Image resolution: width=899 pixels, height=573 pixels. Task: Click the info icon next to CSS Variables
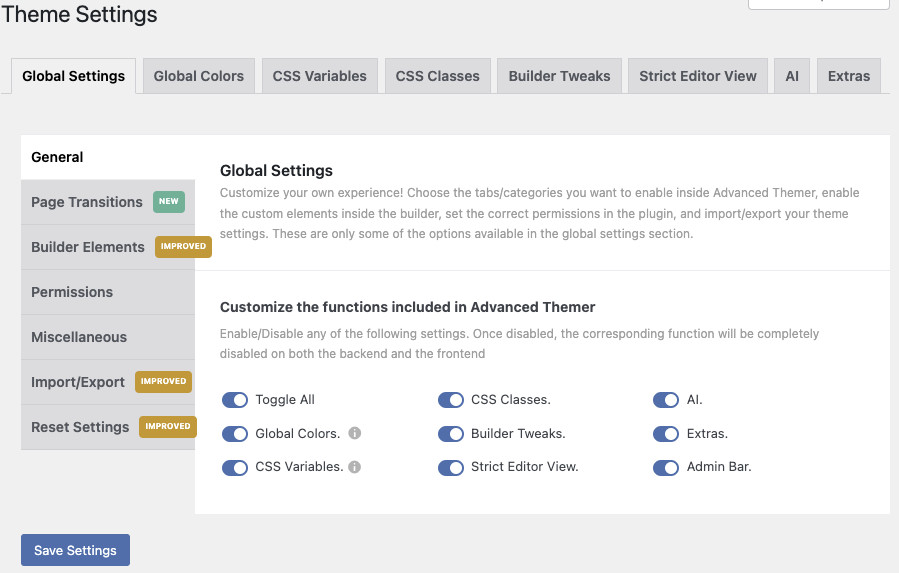click(355, 467)
